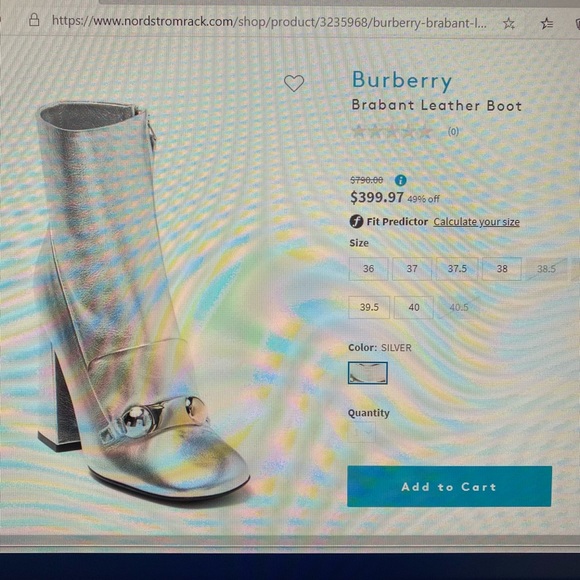Viewport: 580px width, 580px height.
Task: Click the padlock site security icon
Action: pos(34,20)
